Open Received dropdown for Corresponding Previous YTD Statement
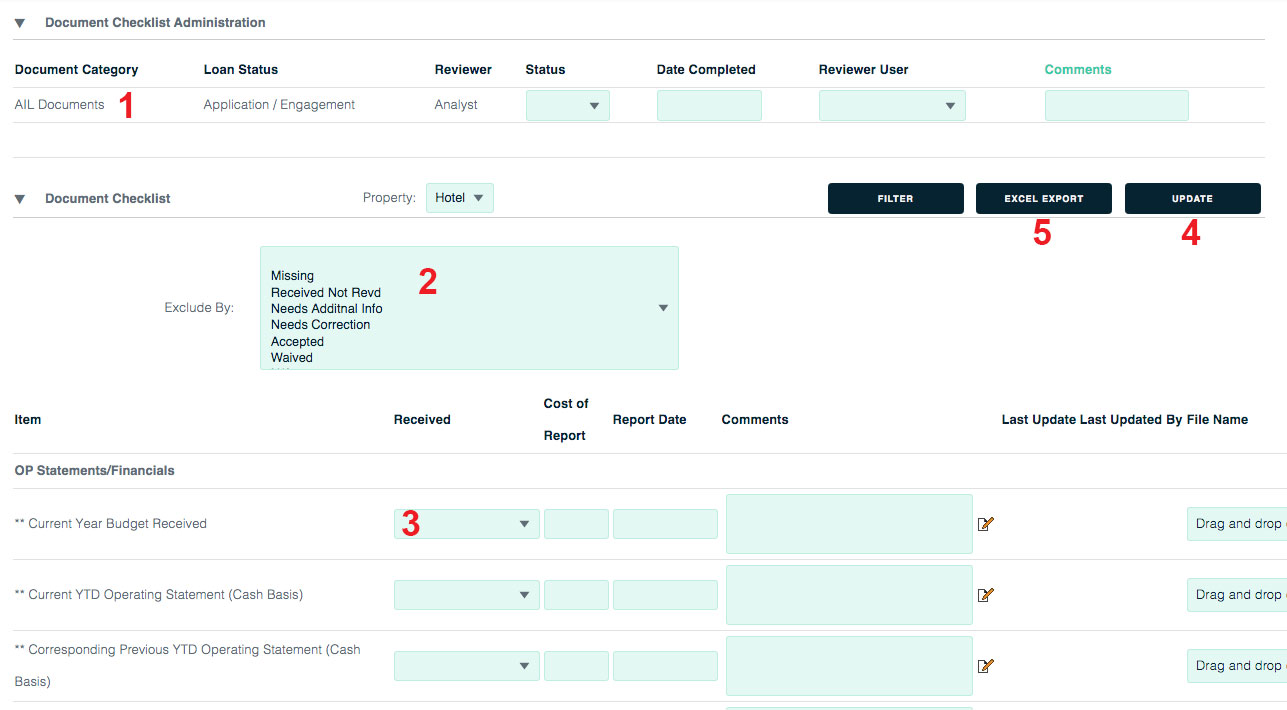The width and height of the screenshot is (1287, 710). (467, 666)
